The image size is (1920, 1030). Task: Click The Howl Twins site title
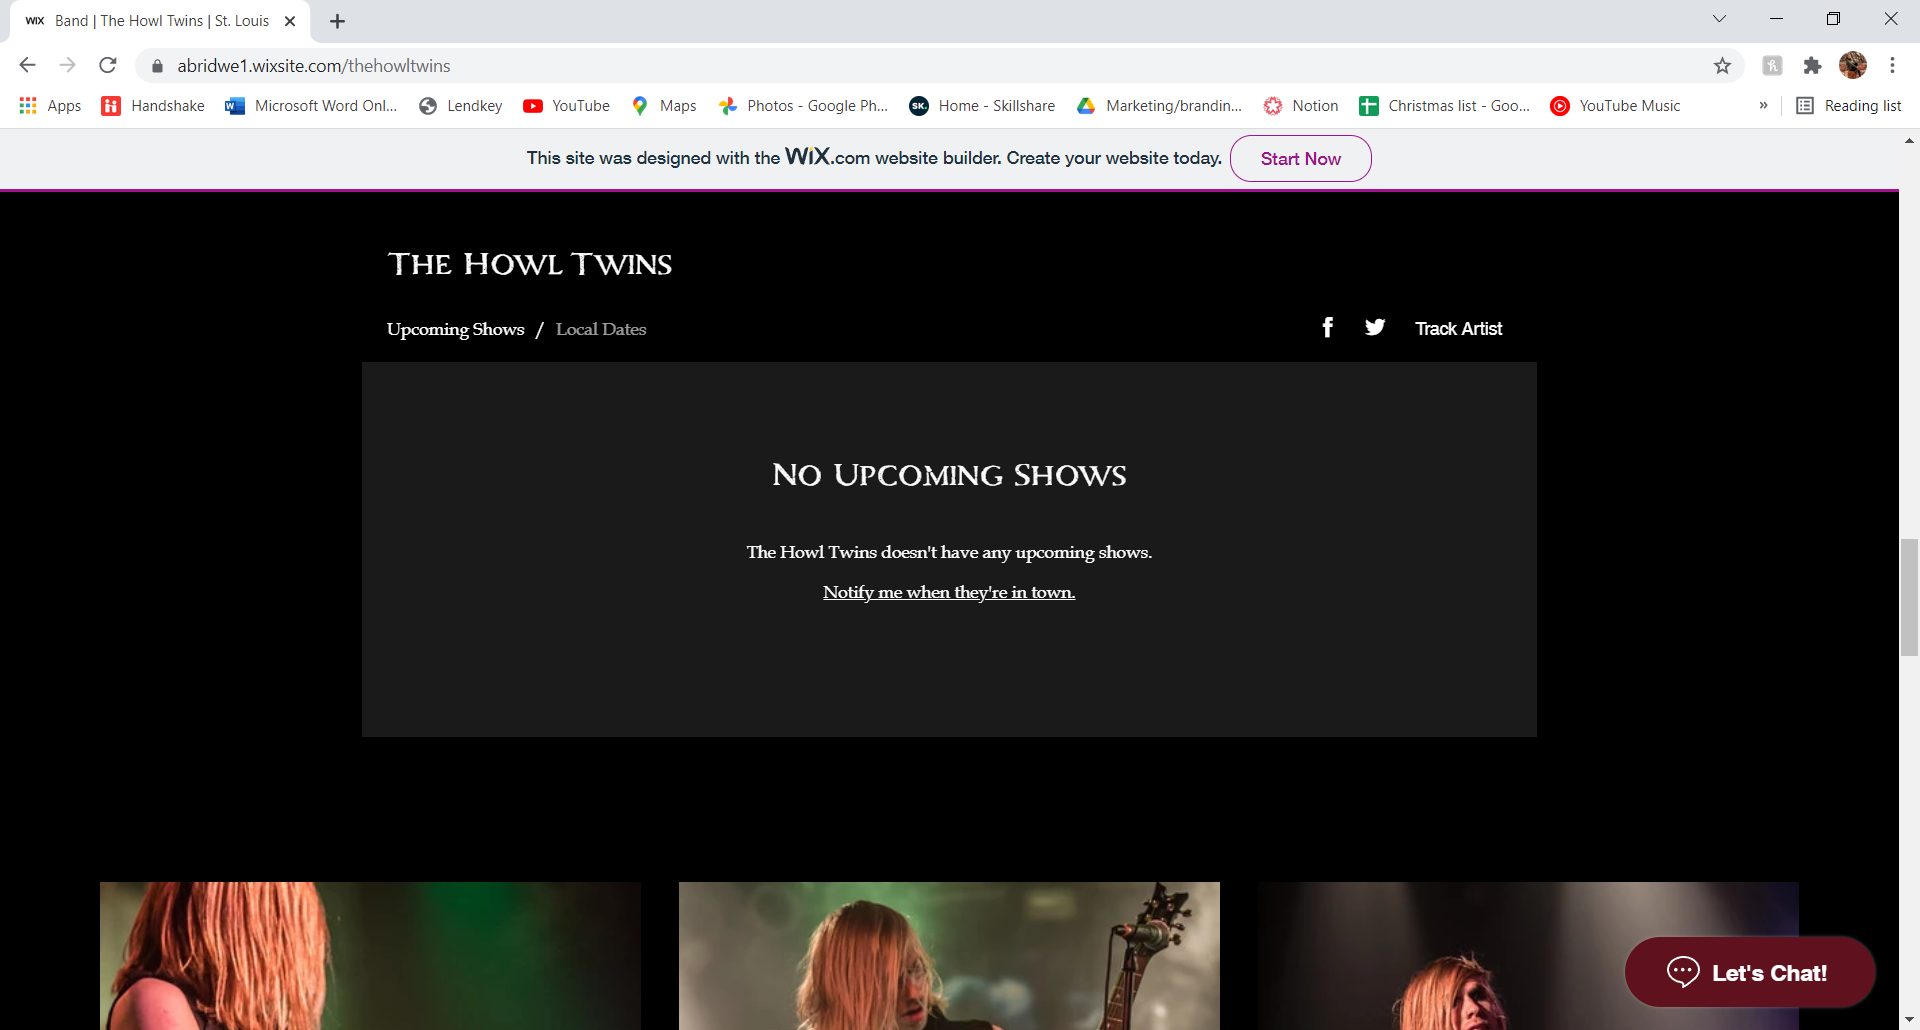click(x=530, y=264)
